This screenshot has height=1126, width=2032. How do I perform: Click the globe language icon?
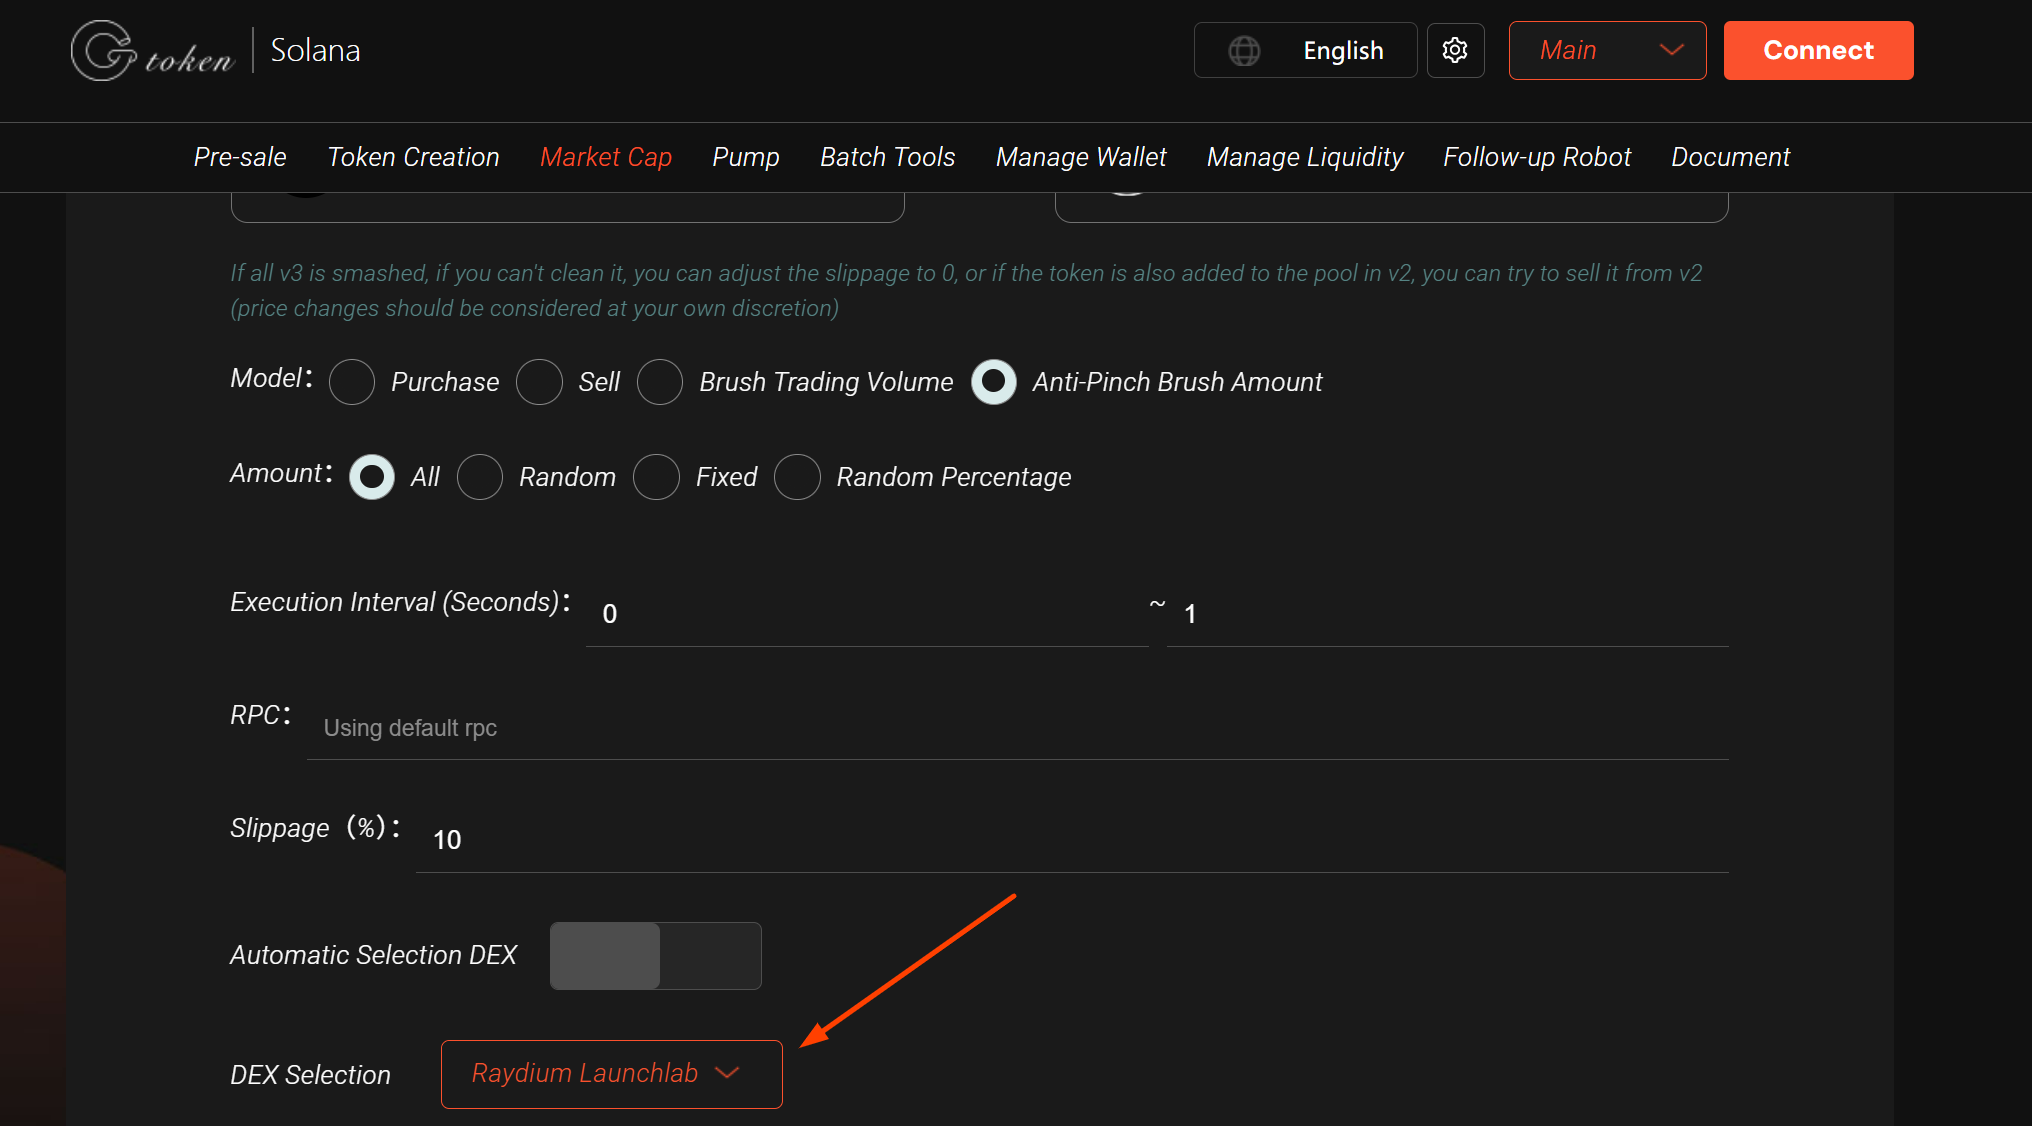pyautogui.click(x=1244, y=50)
